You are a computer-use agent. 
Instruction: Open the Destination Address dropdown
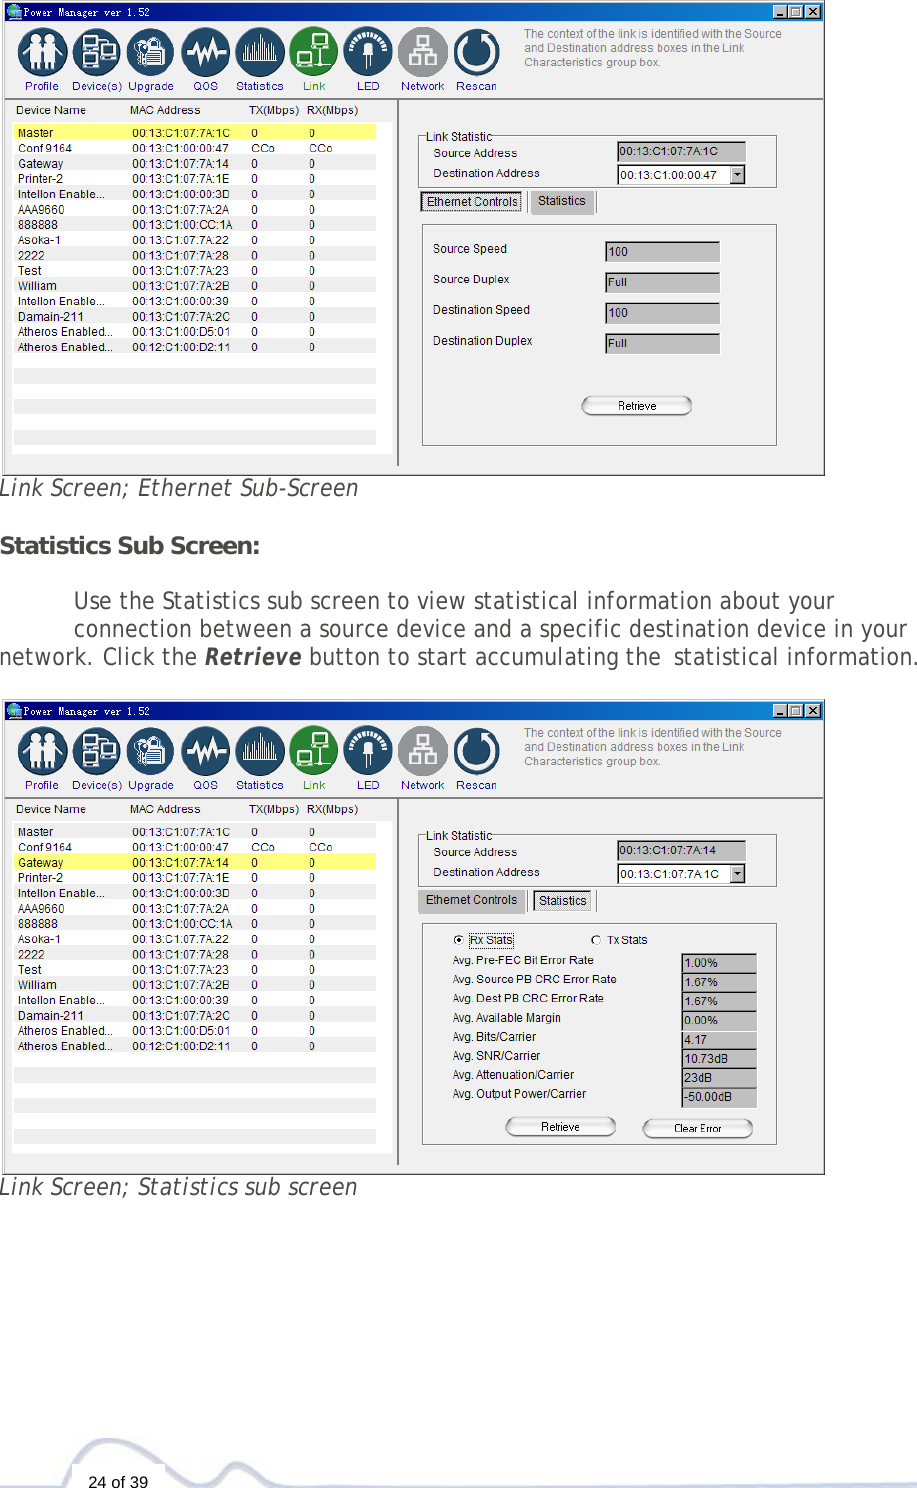pyautogui.click(x=736, y=173)
